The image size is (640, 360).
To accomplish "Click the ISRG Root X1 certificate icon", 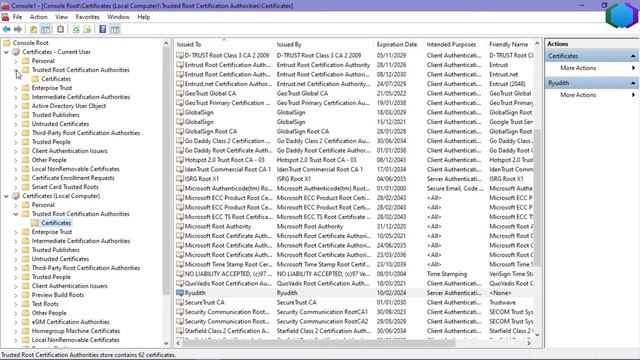I will coord(180,179).
